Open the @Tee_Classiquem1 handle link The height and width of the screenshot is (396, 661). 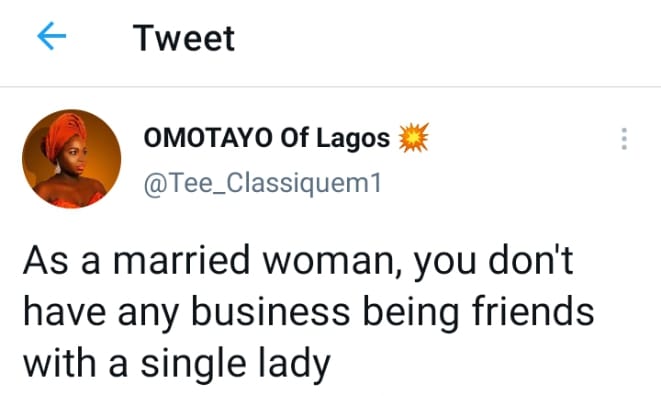point(262,183)
